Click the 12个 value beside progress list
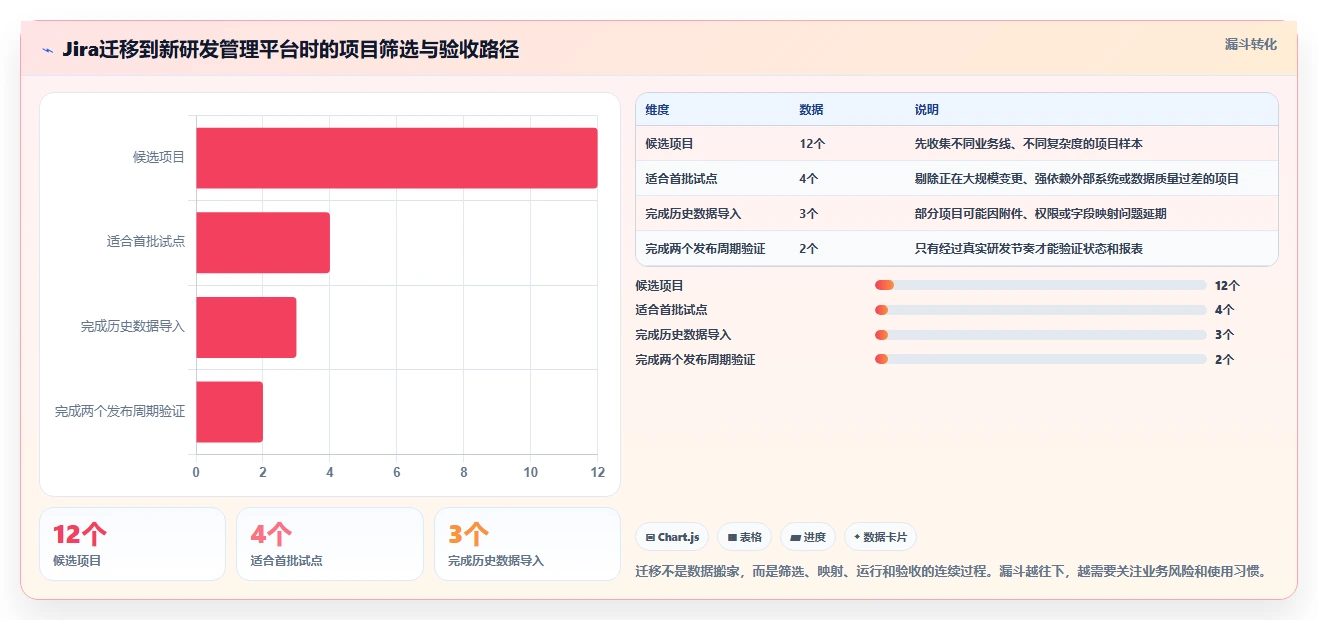 pyautogui.click(x=1227, y=285)
